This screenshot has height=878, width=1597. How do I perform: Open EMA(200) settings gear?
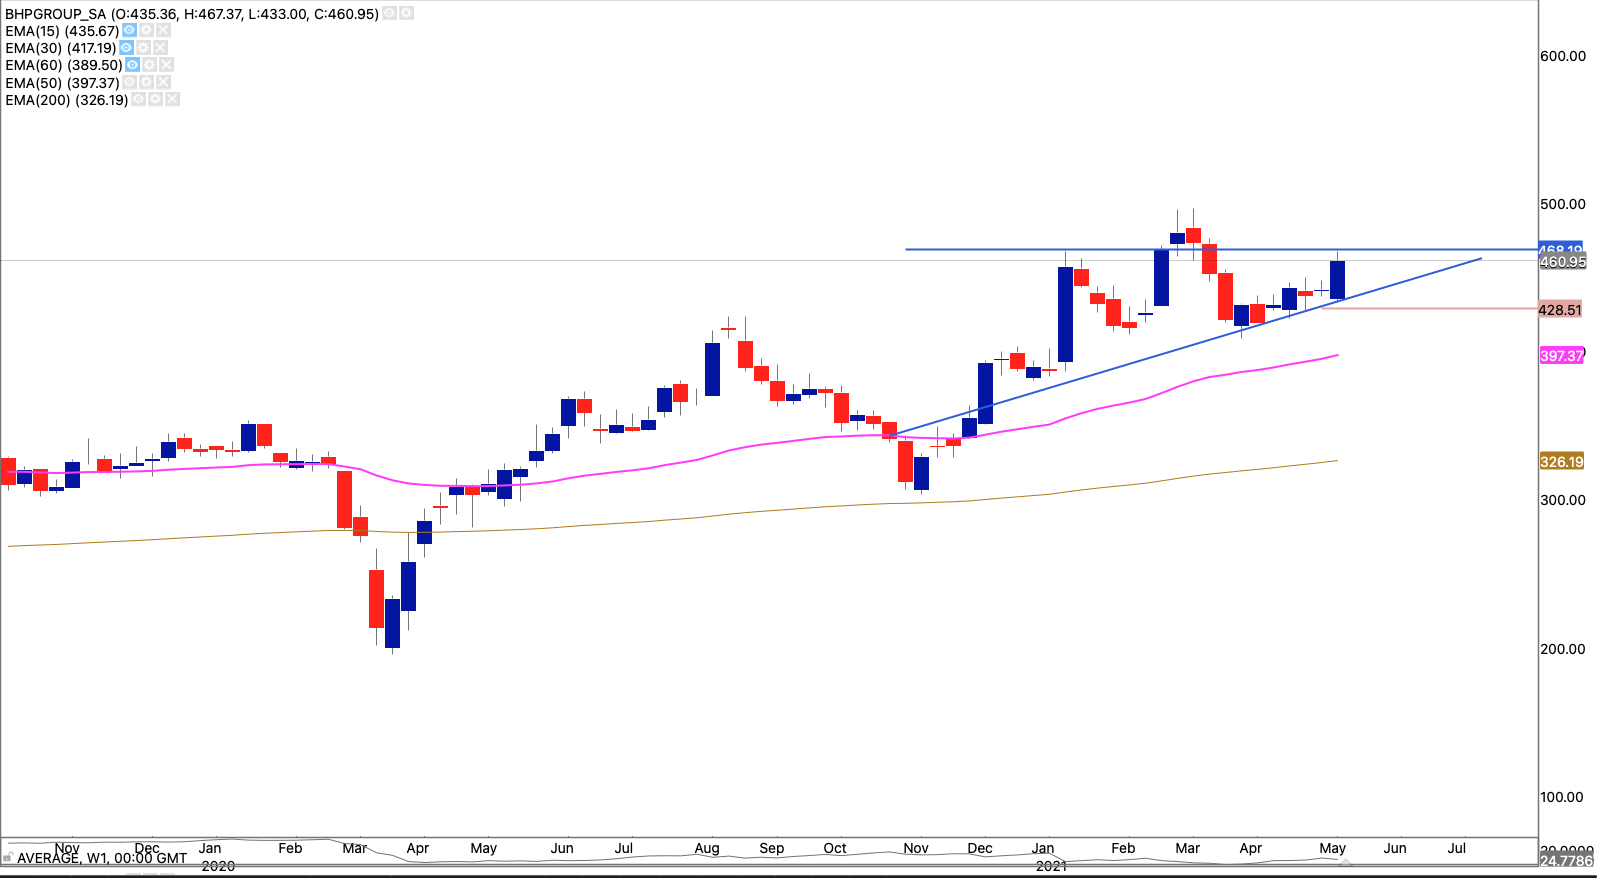[155, 100]
